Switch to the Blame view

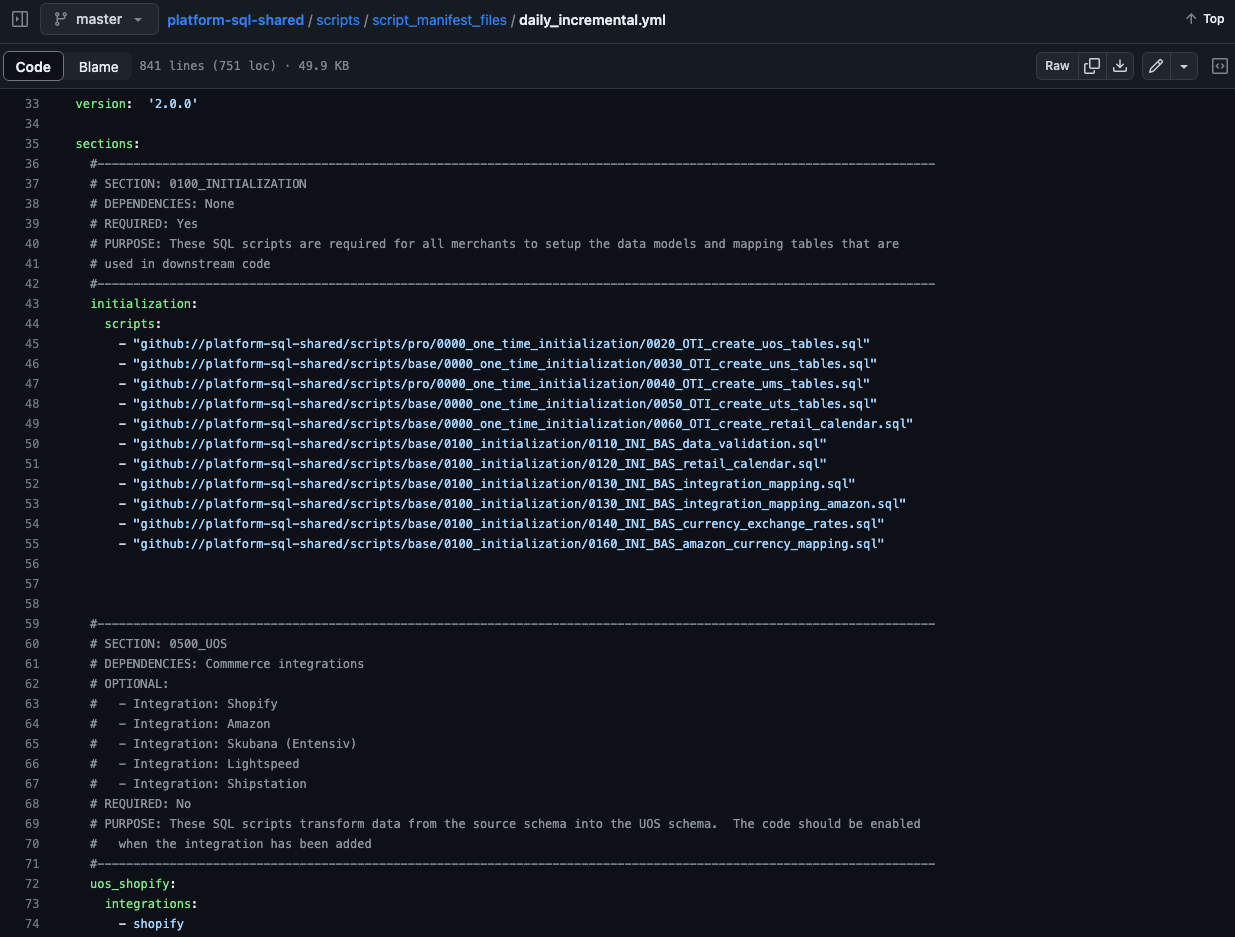[x=99, y=67]
